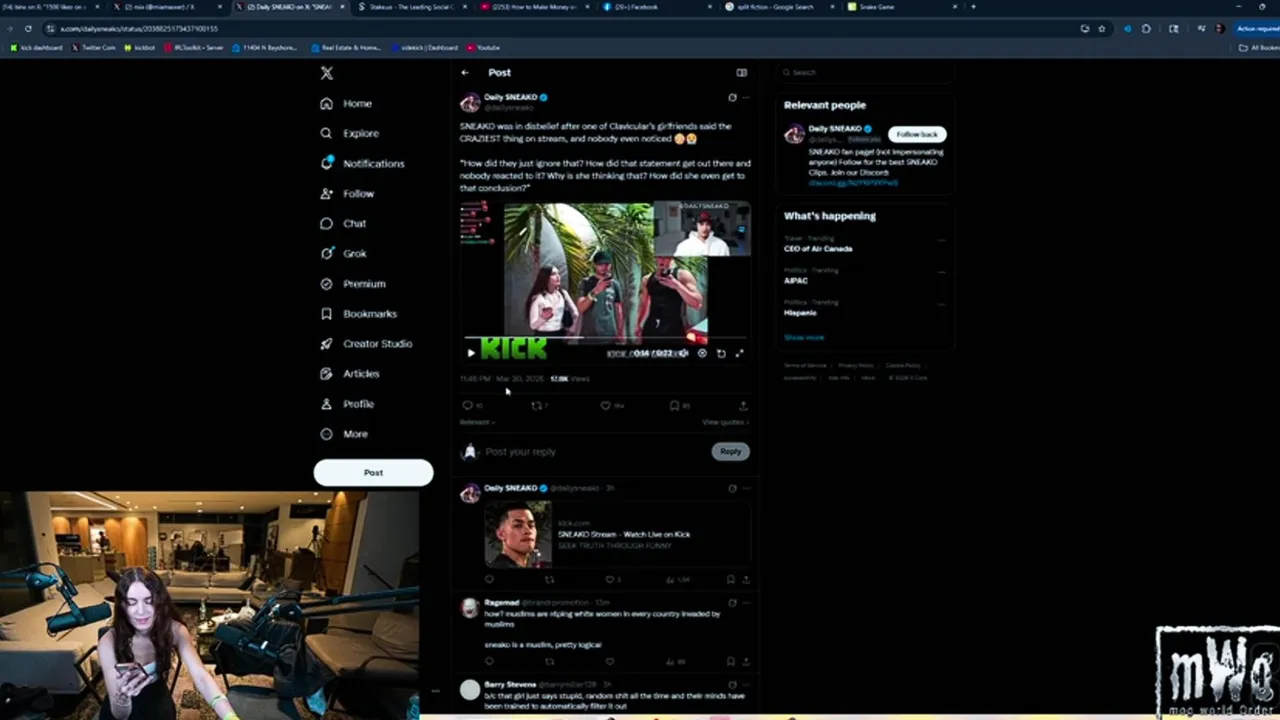Open the Hispanic trending topic
The width and height of the screenshot is (1280, 720).
pos(800,312)
